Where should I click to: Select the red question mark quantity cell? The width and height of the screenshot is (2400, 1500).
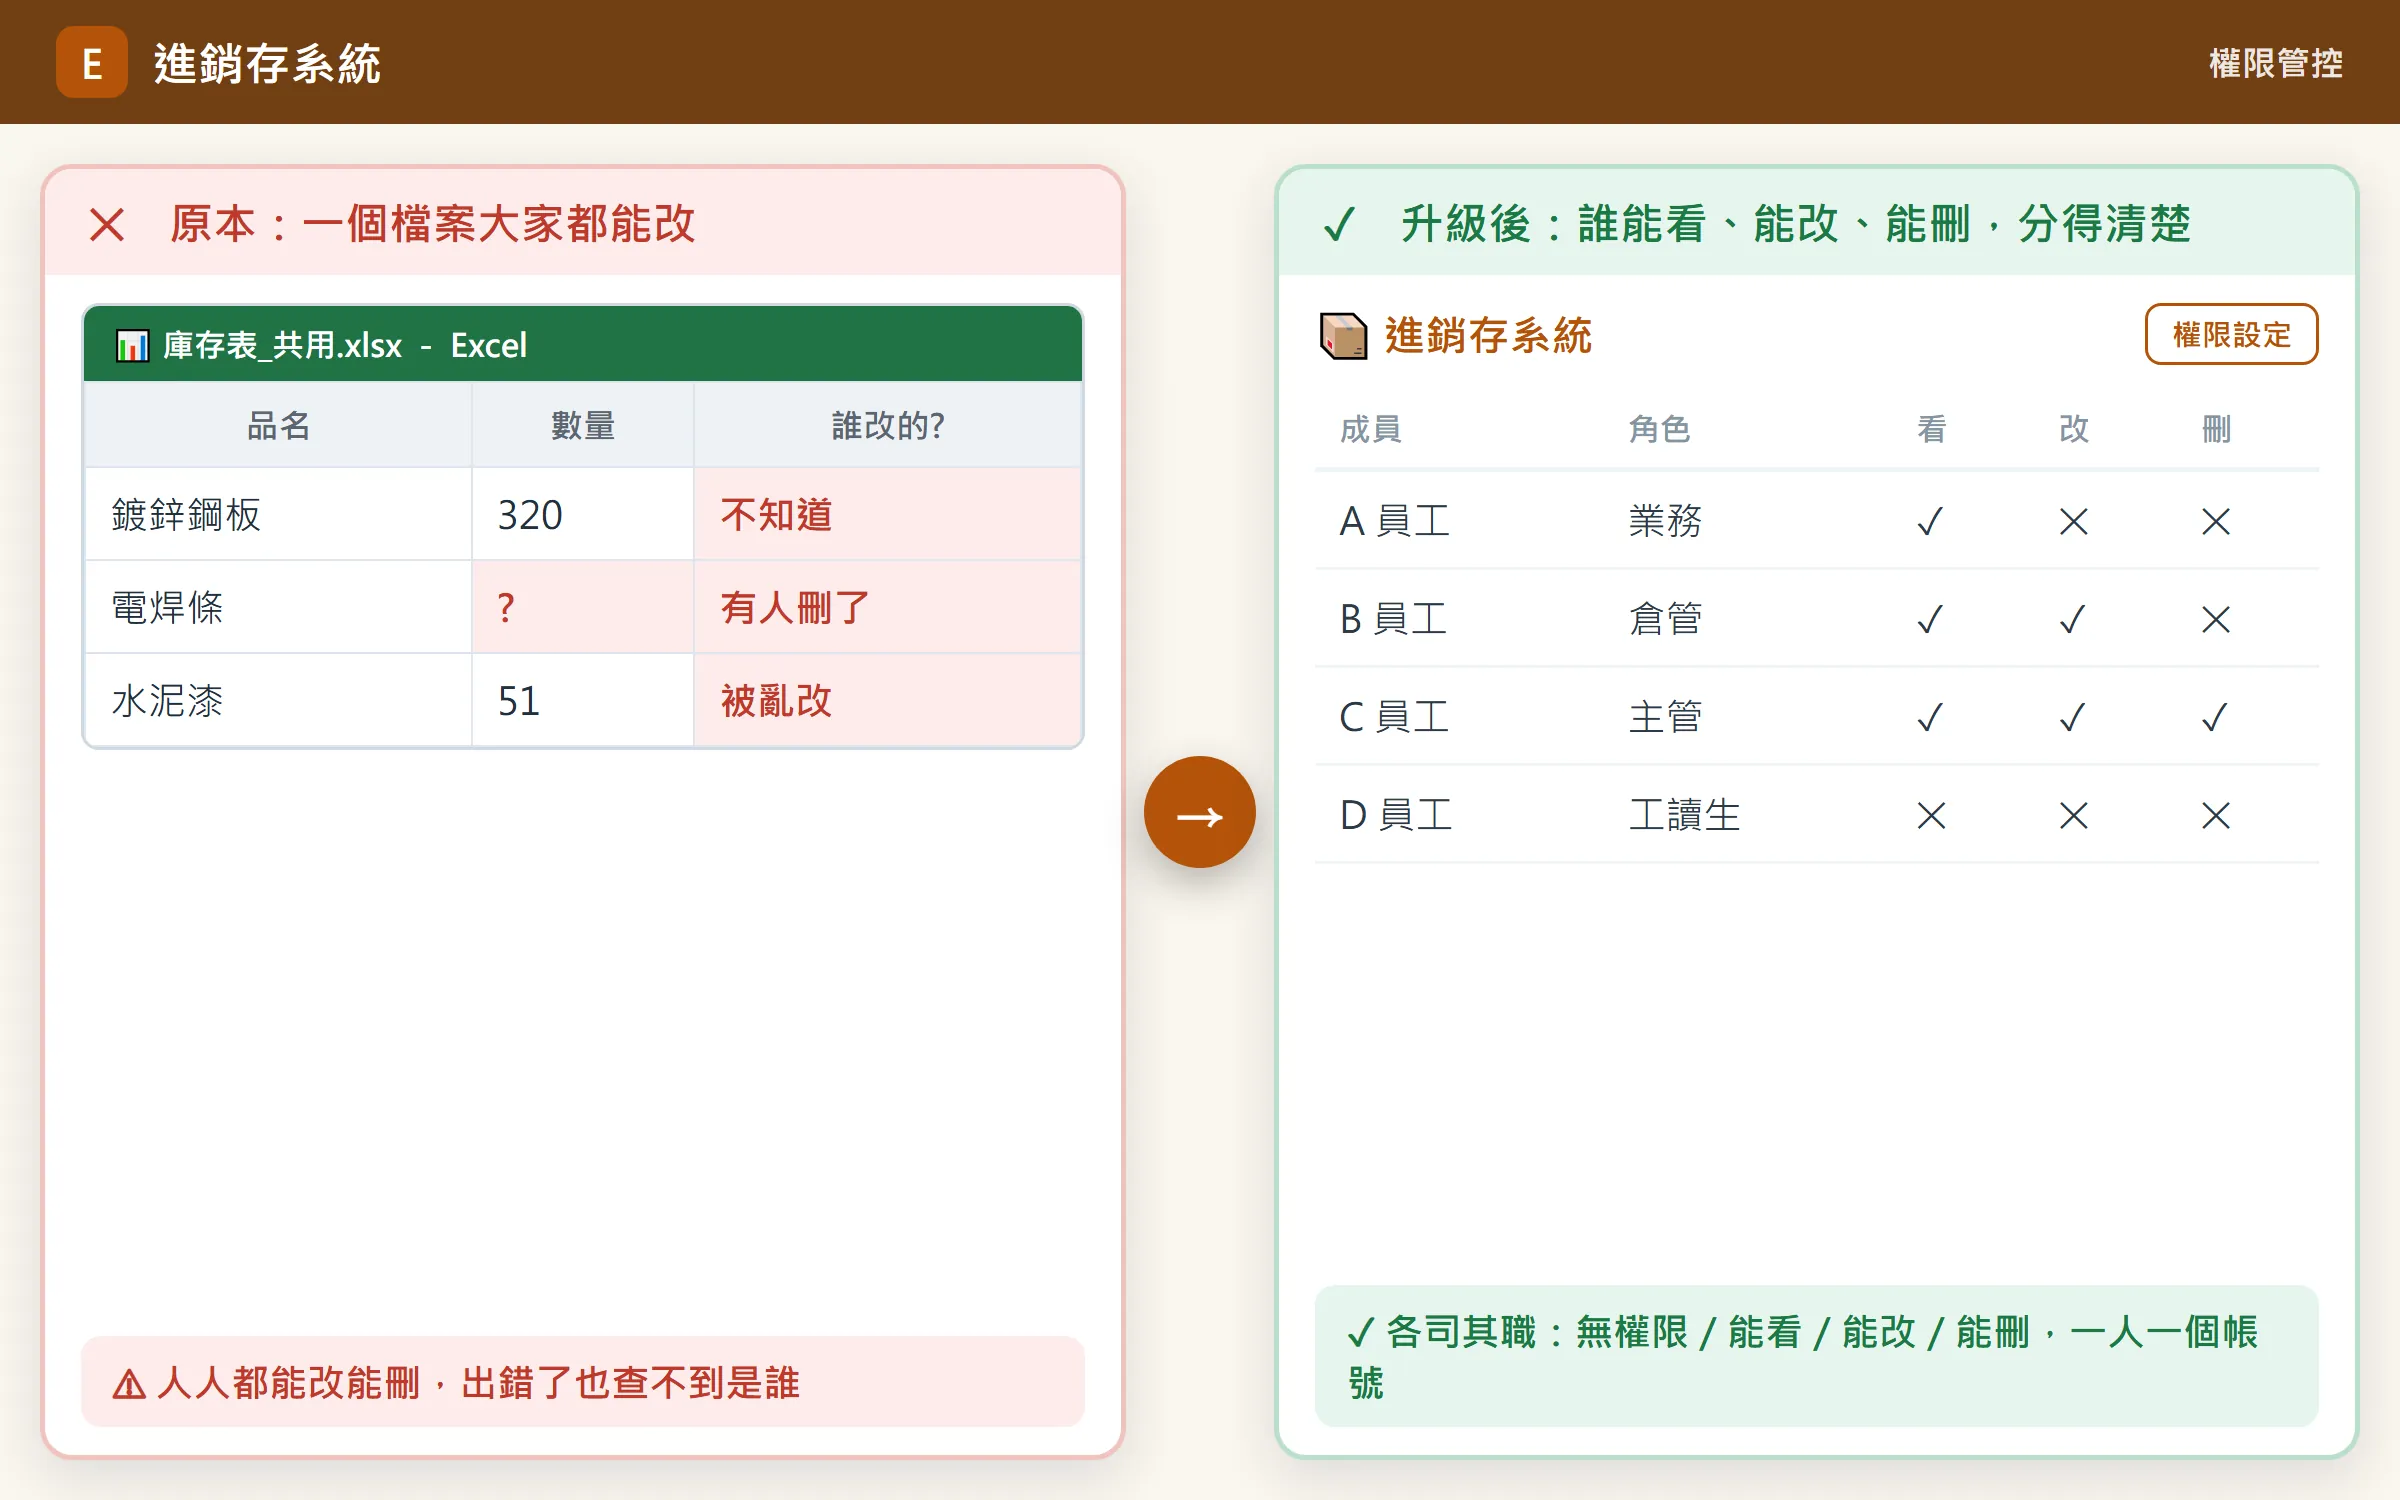tap(582, 607)
